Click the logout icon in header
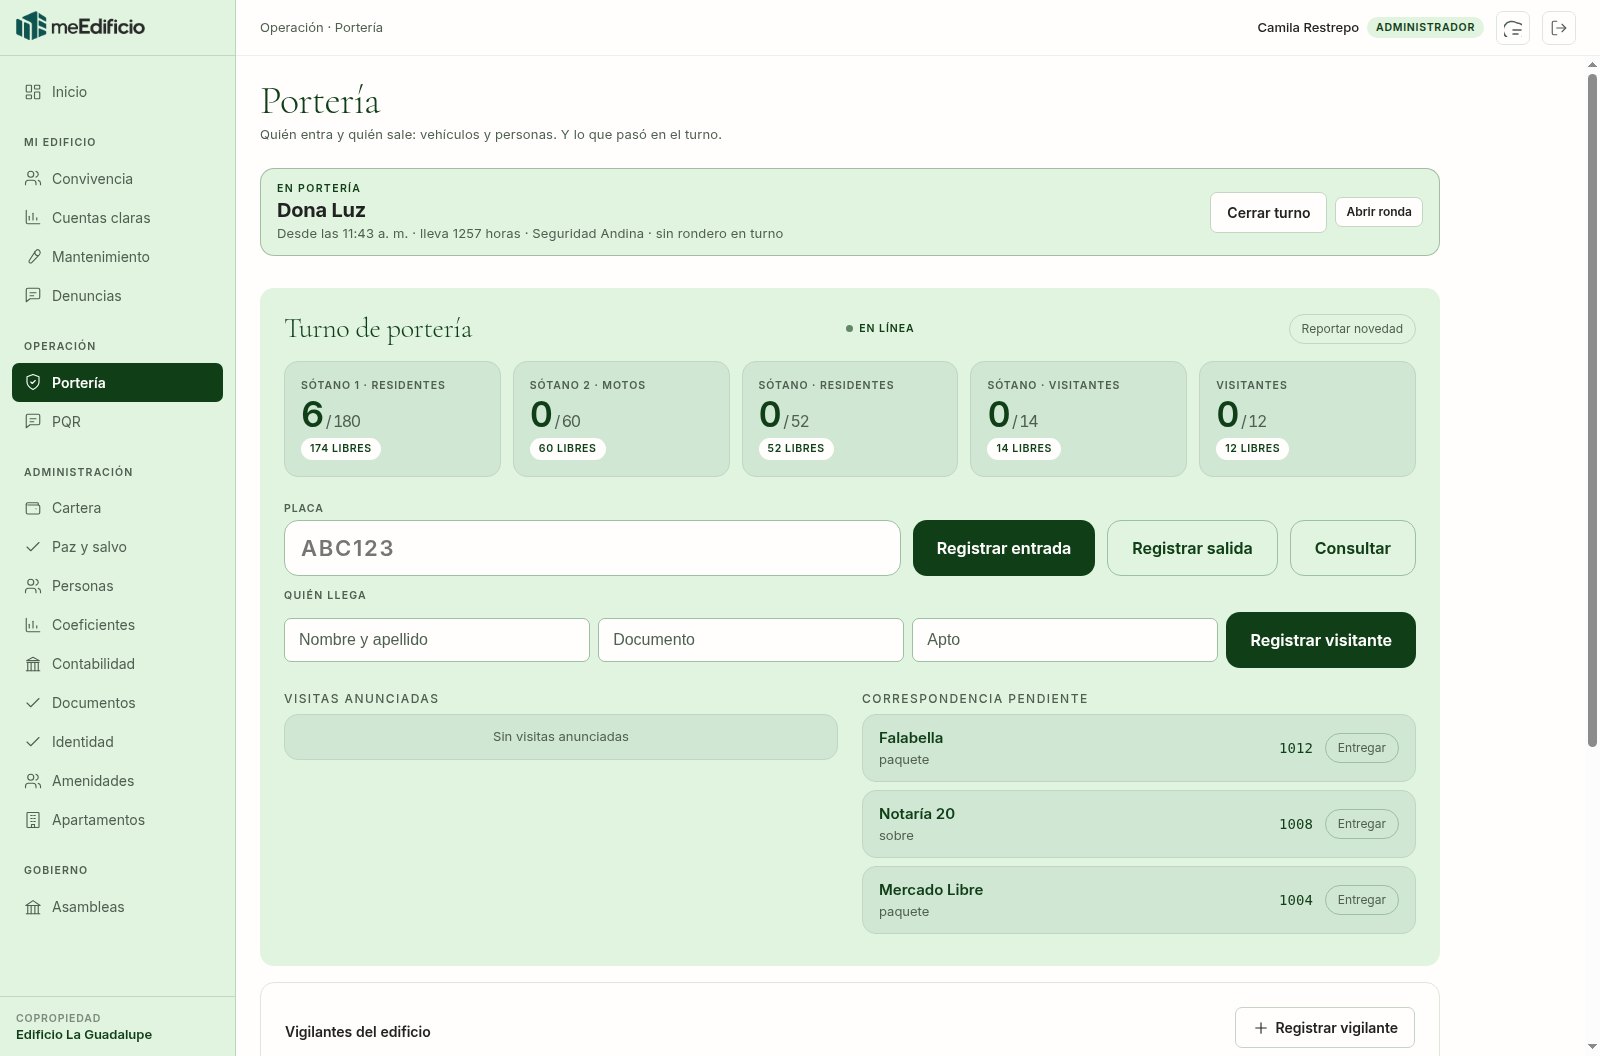This screenshot has width=1600, height=1056. click(x=1559, y=28)
